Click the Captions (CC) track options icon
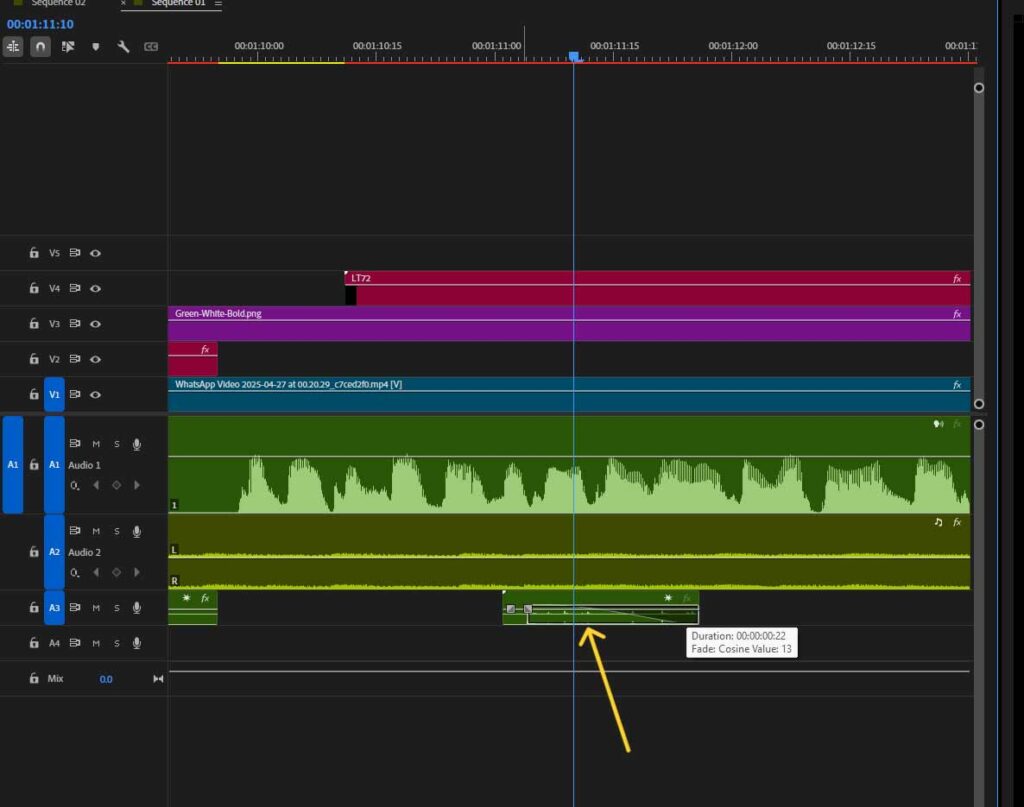Viewport: 1024px width, 807px height. pyautogui.click(x=151, y=46)
